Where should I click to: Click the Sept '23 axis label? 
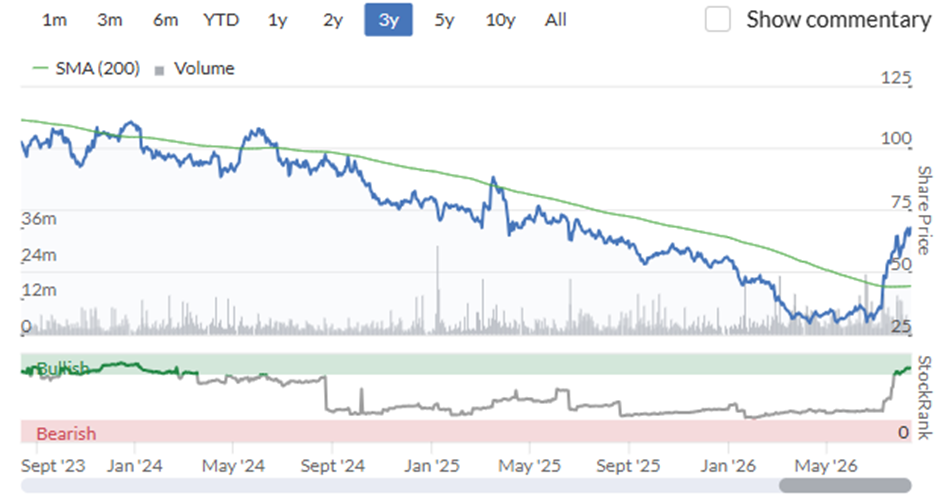(53, 466)
